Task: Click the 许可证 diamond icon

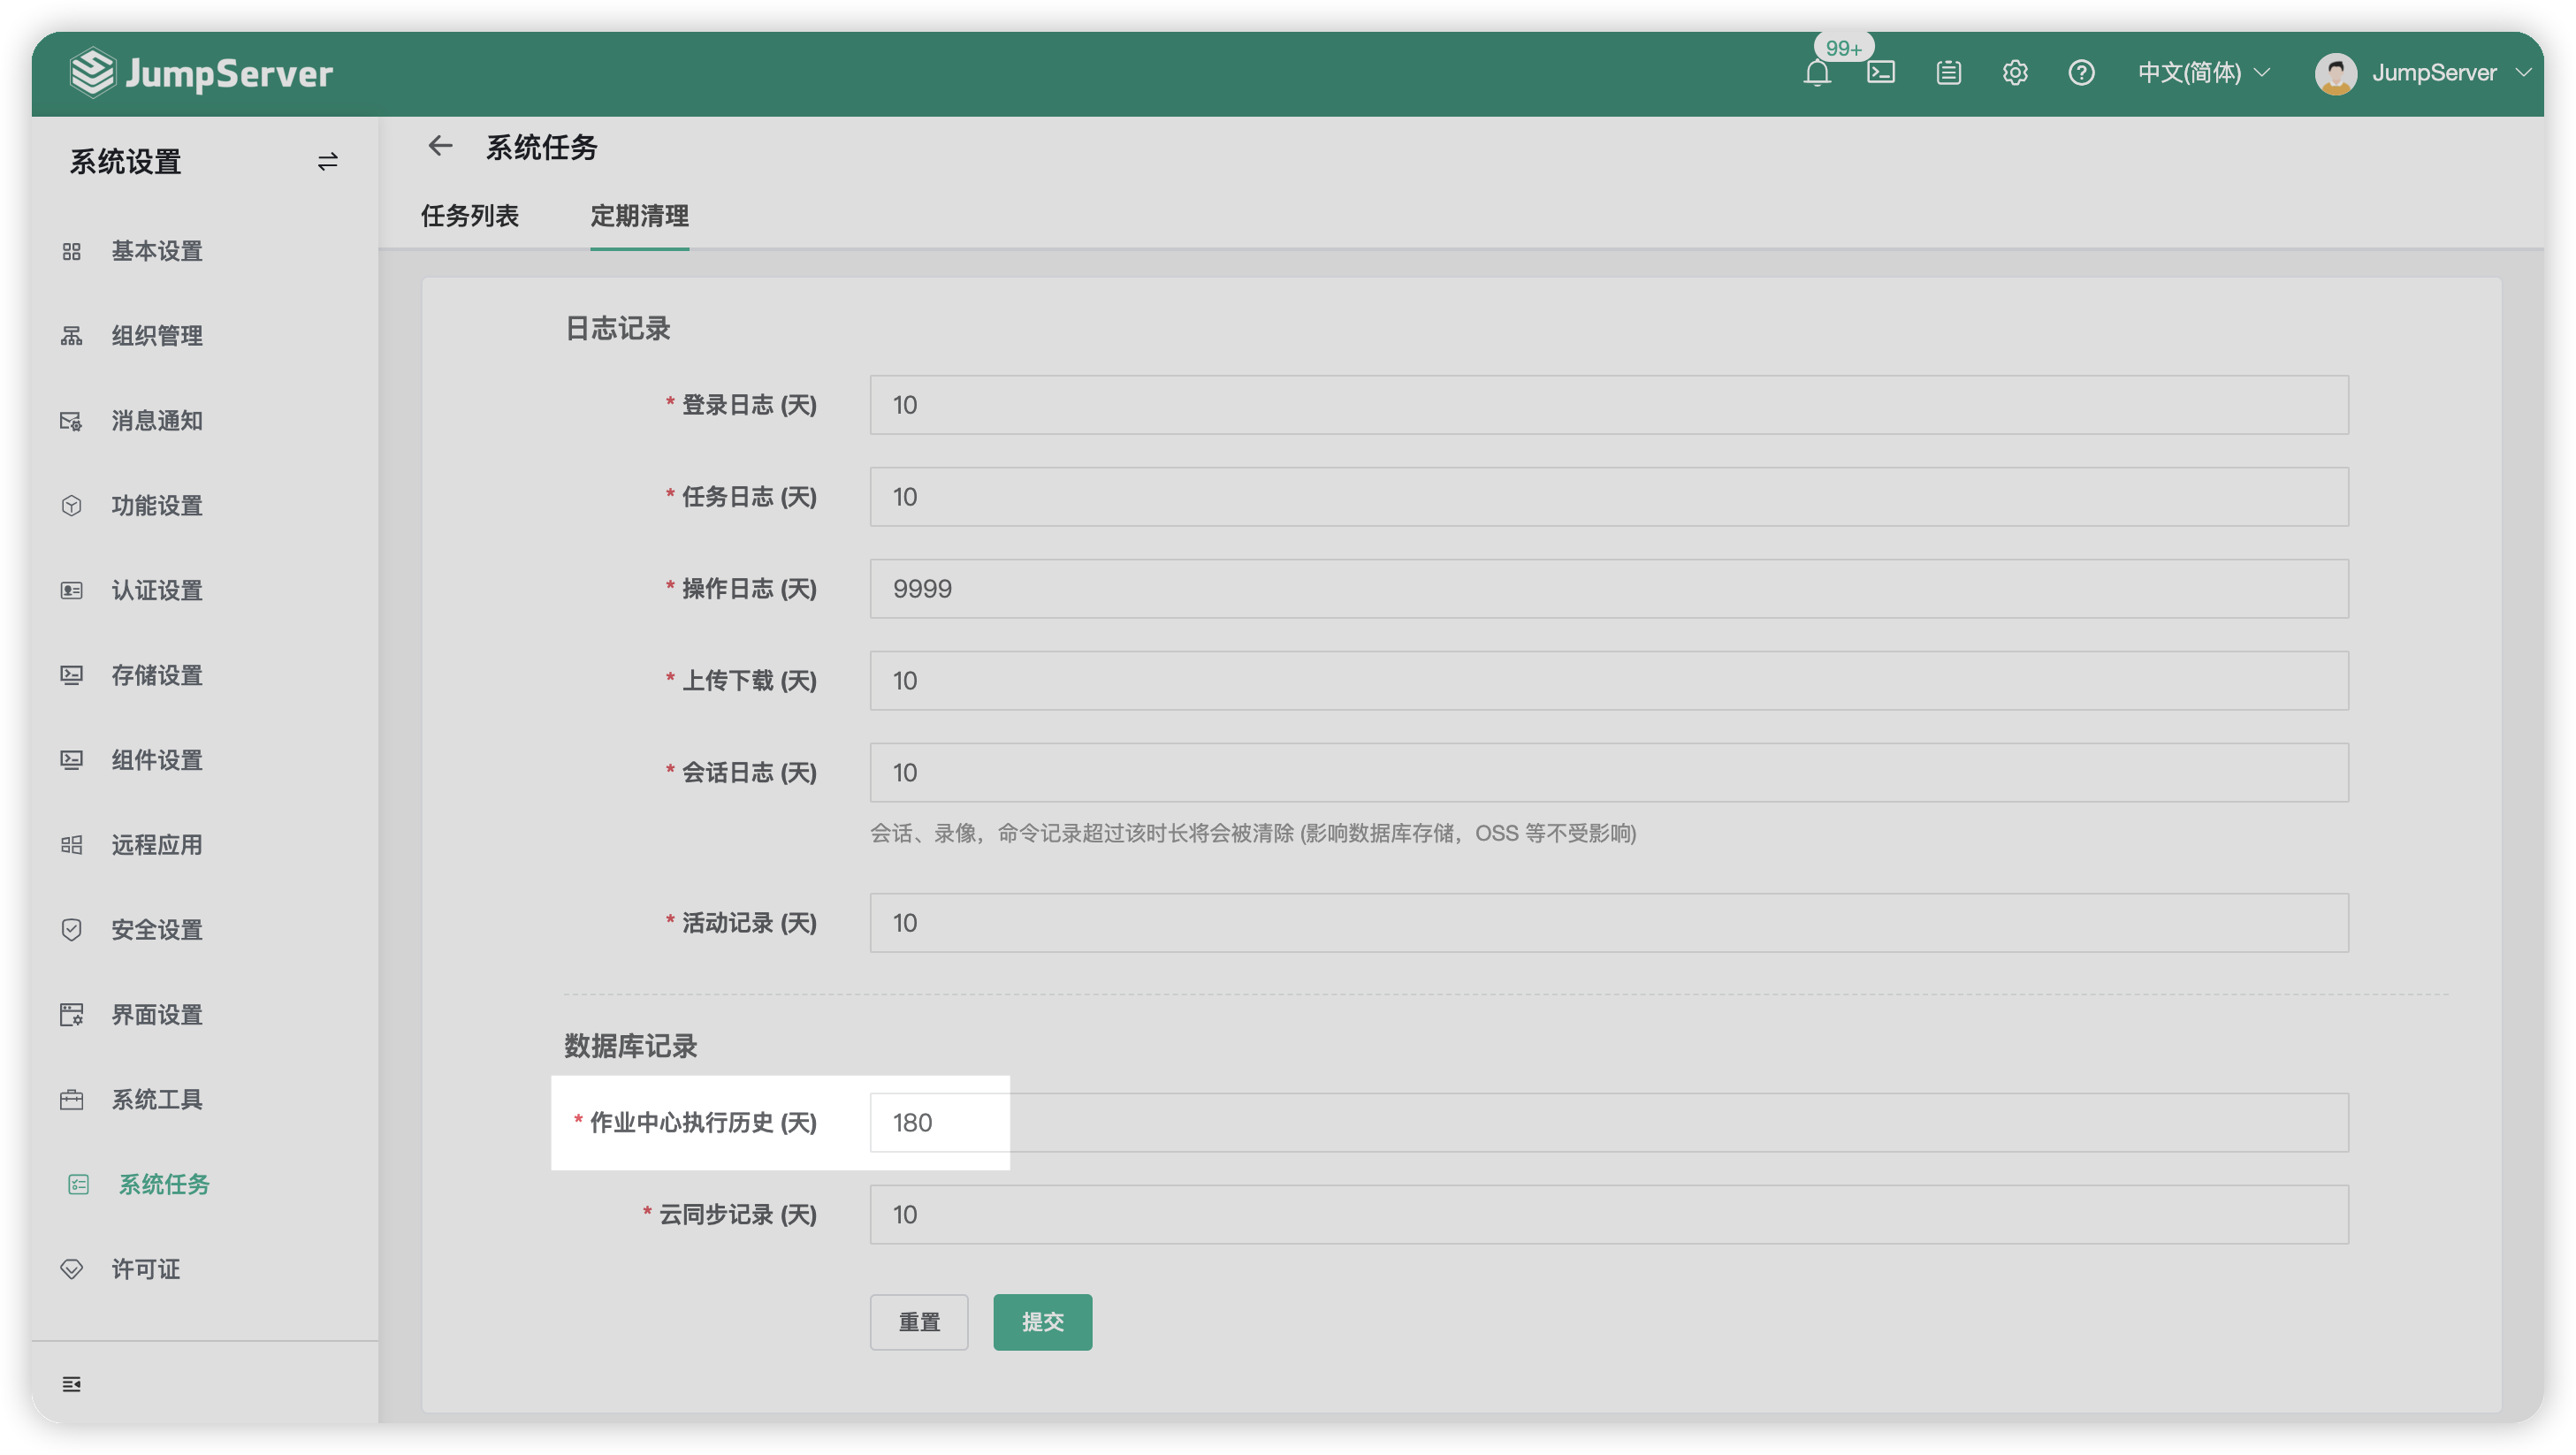Action: [x=71, y=1269]
